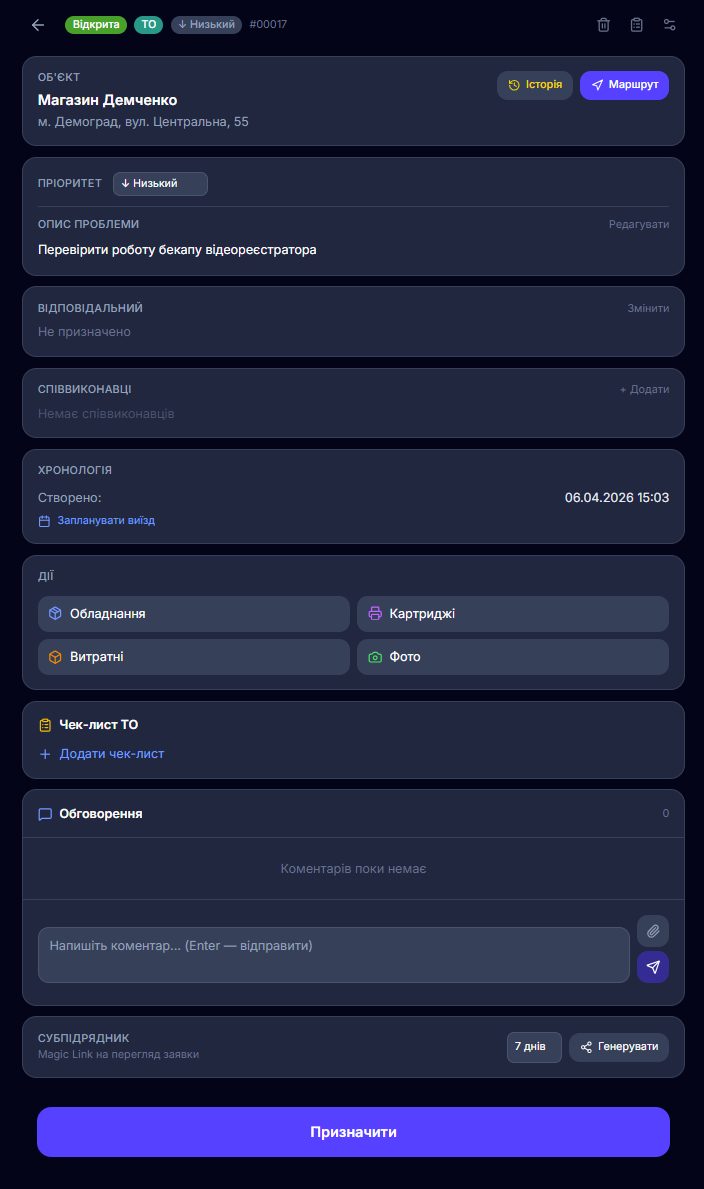
Task: Go back using the left arrow icon
Action: [38, 25]
